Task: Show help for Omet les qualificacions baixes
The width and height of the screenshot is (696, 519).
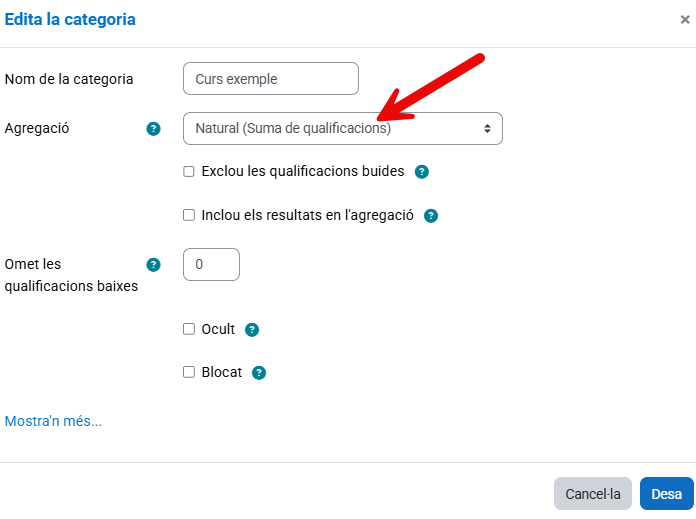Action: (153, 265)
